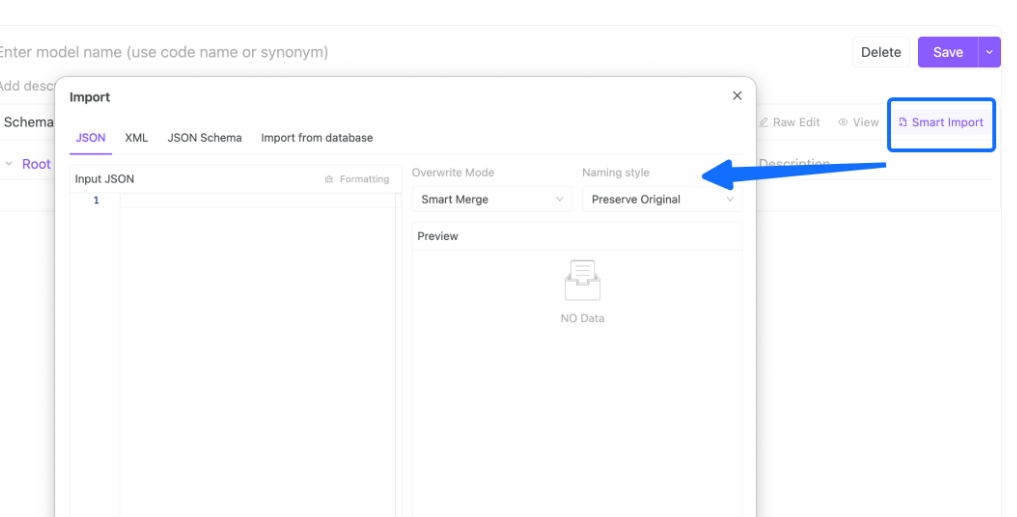Image resolution: width=1017 pixels, height=517 pixels.
Task: Click the Delete button
Action: tap(881, 53)
